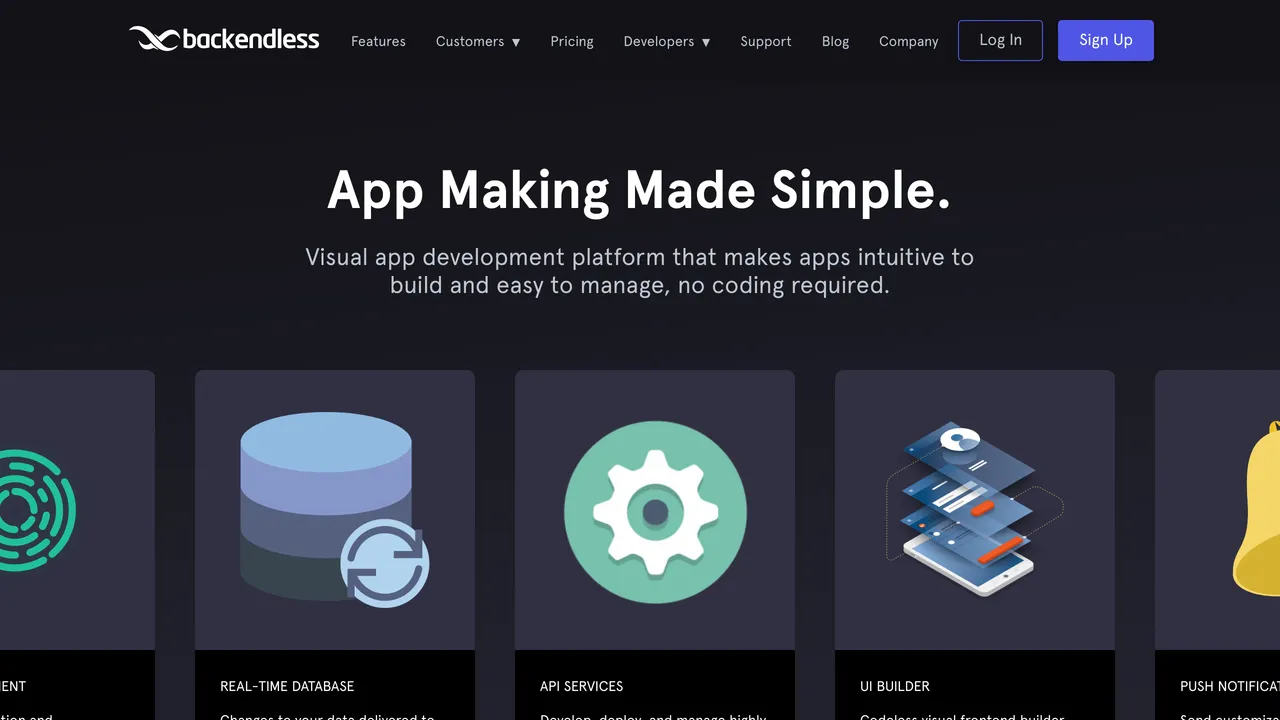
Task: Visit the Blog link
Action: click(x=835, y=41)
